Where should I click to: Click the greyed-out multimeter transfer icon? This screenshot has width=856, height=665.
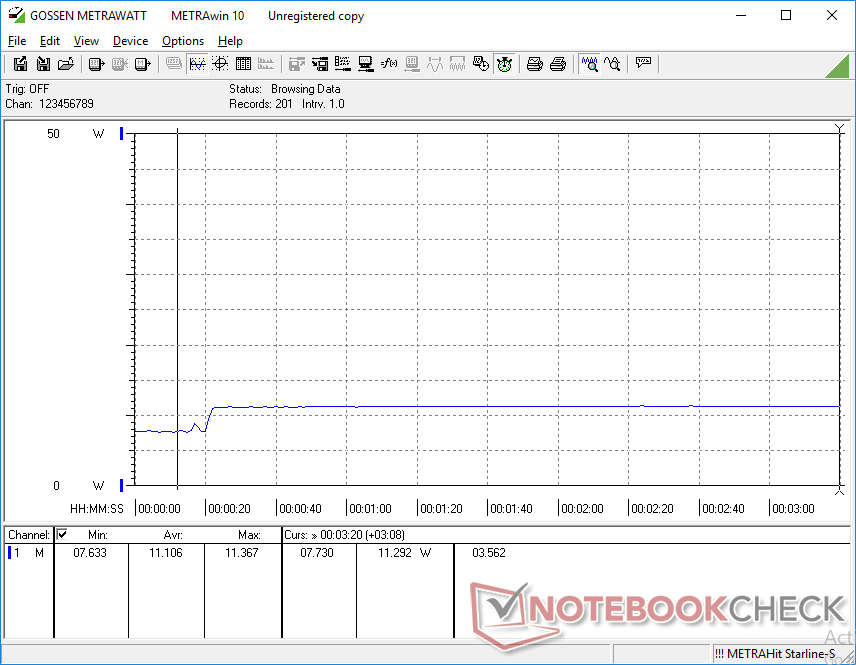click(x=120, y=64)
